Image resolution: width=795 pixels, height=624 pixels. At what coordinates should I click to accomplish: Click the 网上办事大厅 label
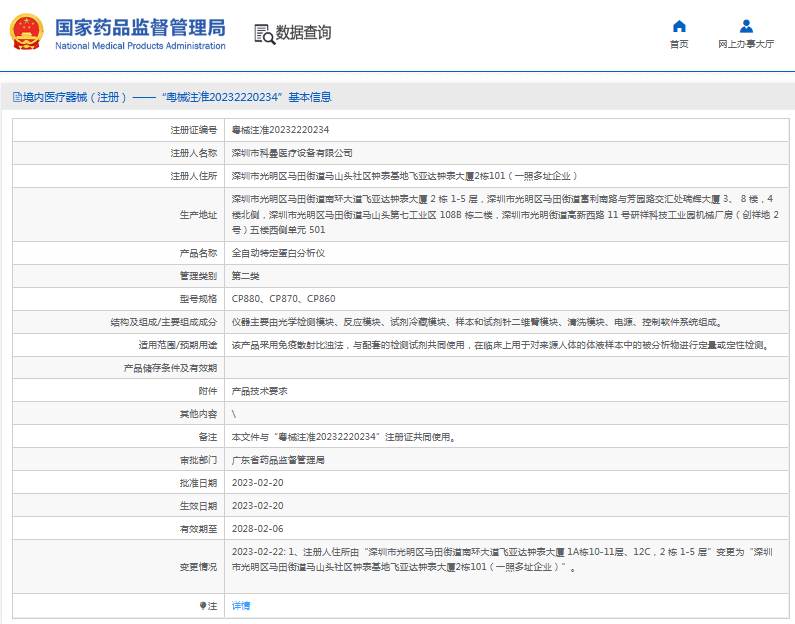pos(746,44)
